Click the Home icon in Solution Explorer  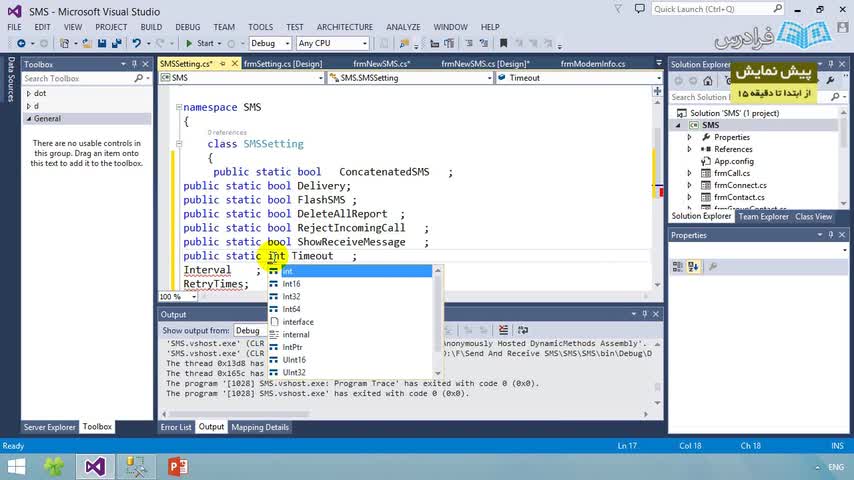point(707,81)
